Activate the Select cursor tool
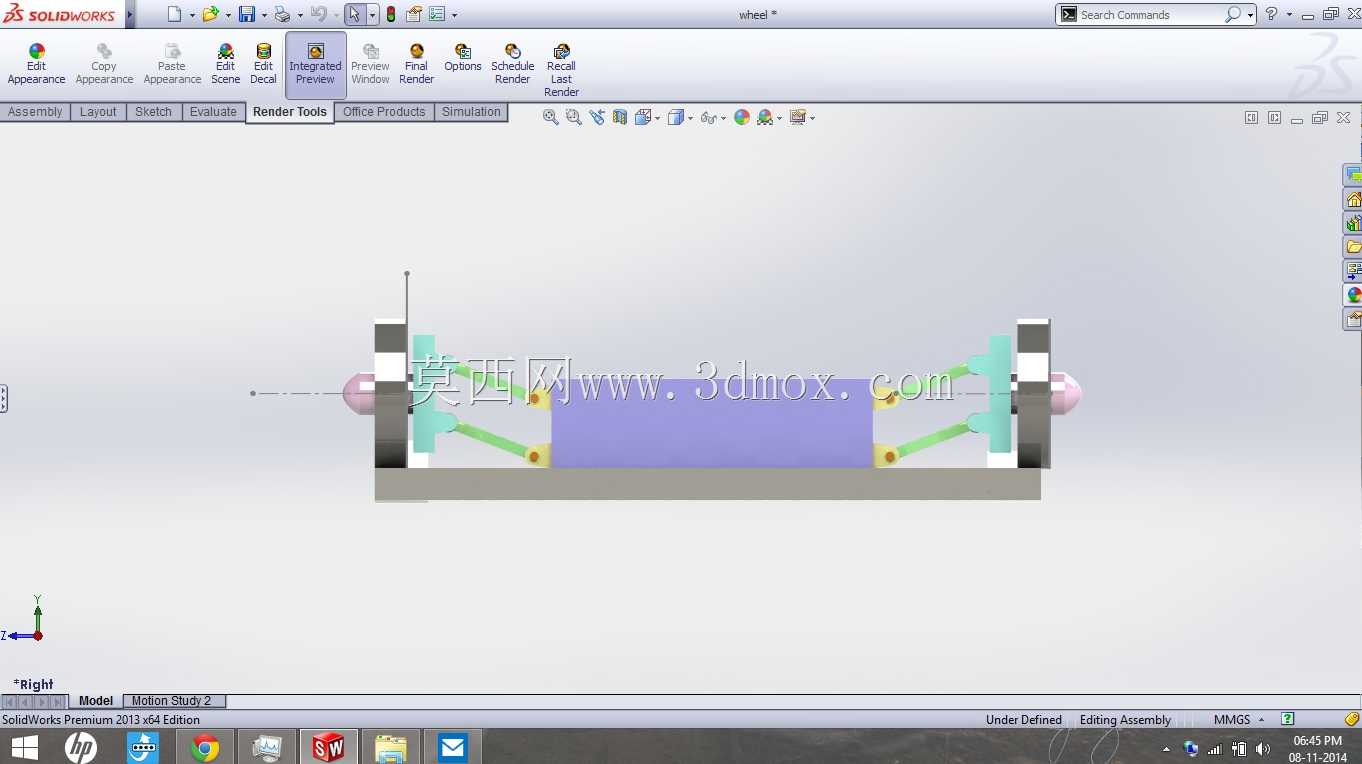 pyautogui.click(x=354, y=14)
